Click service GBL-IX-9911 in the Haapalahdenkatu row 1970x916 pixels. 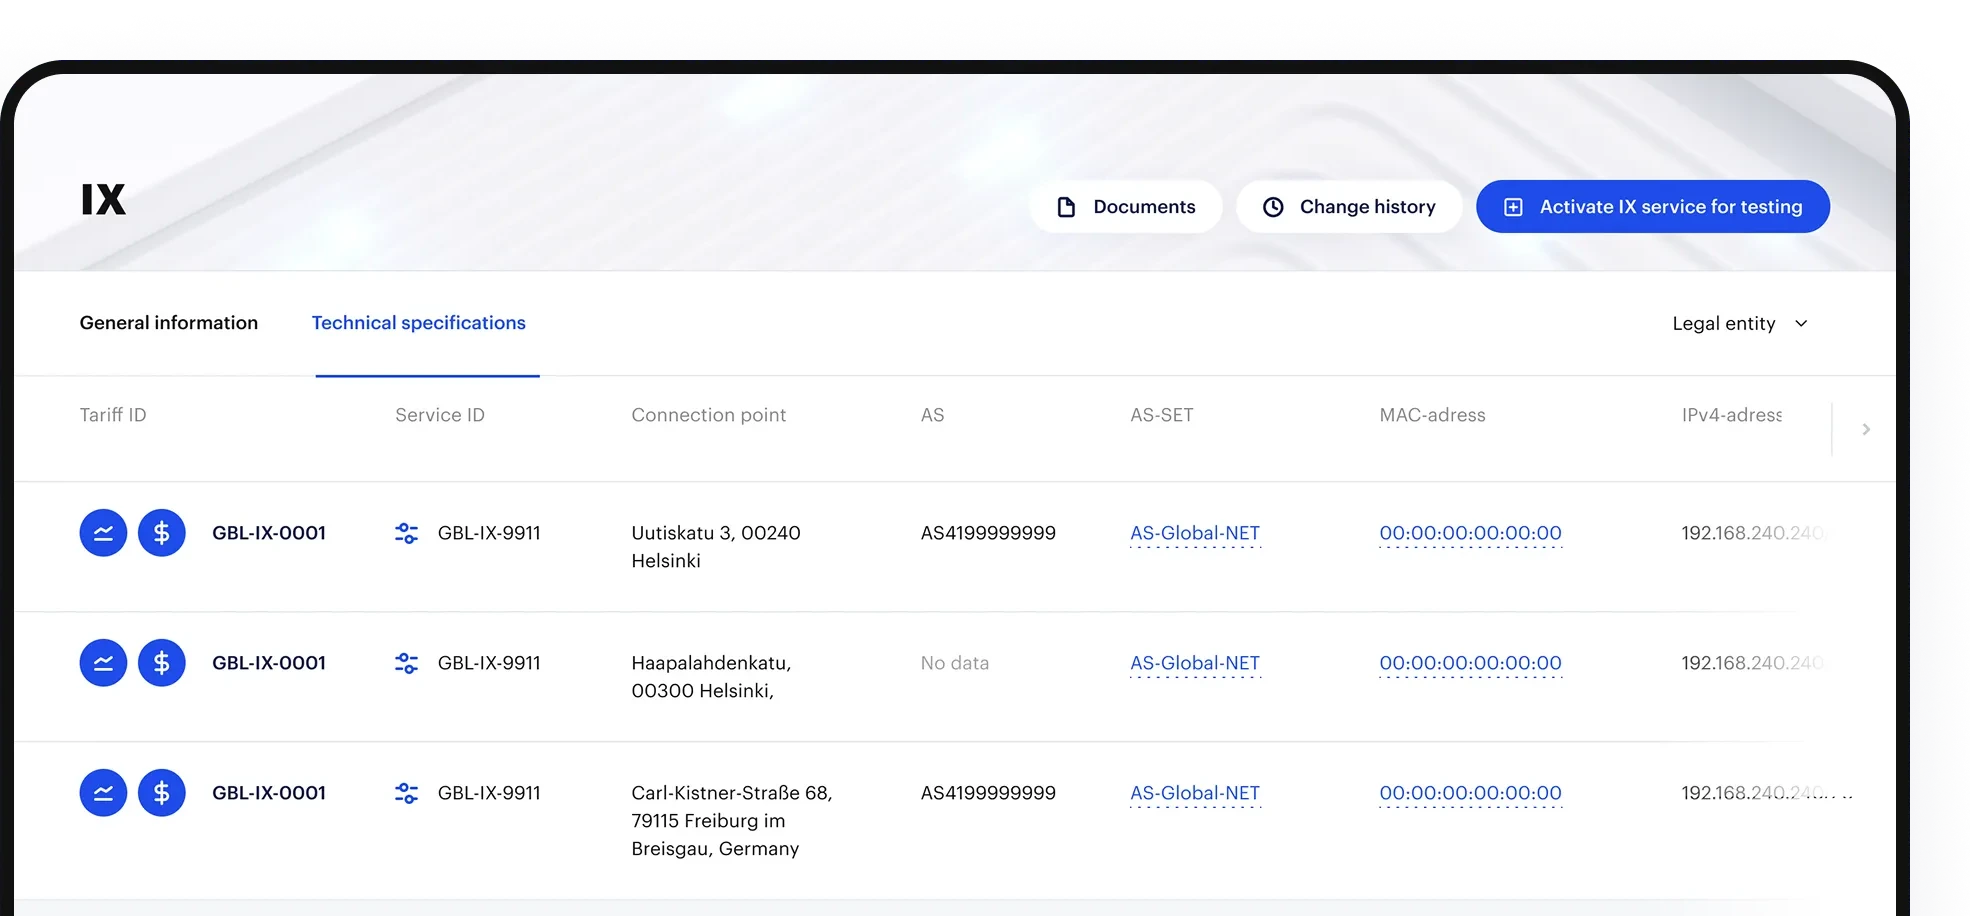pyautogui.click(x=489, y=663)
